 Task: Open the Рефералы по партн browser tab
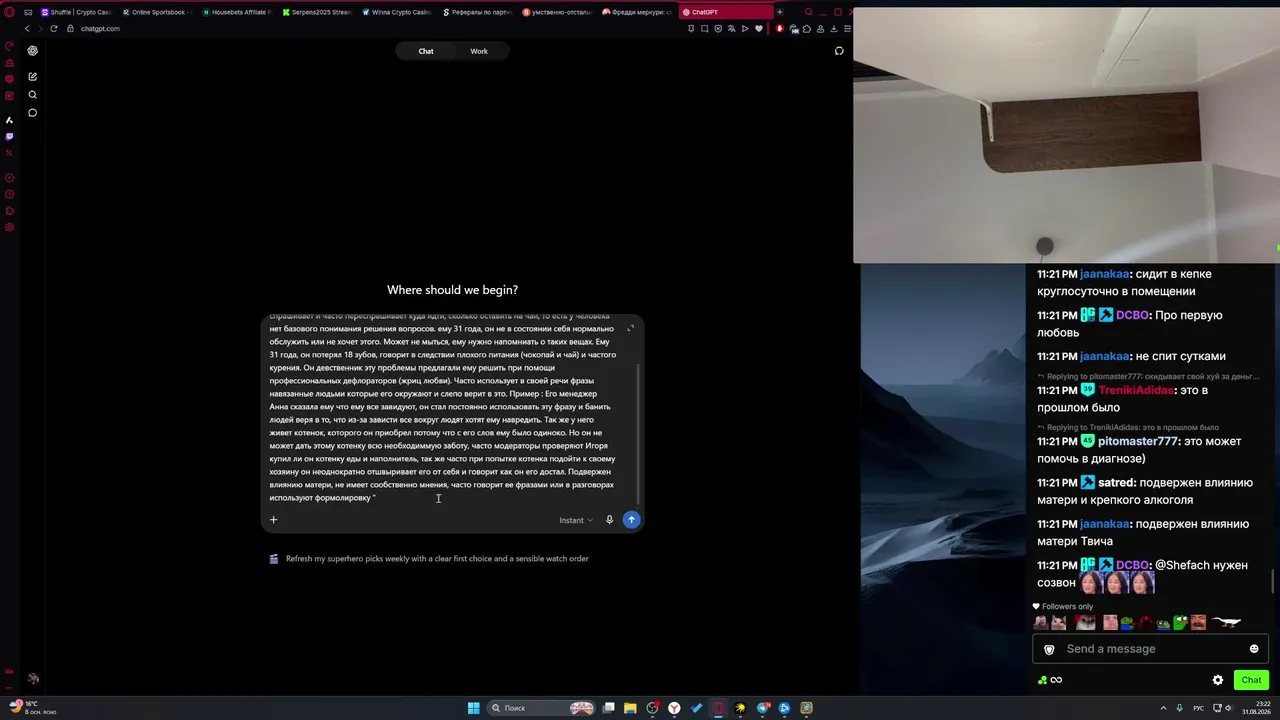477,12
